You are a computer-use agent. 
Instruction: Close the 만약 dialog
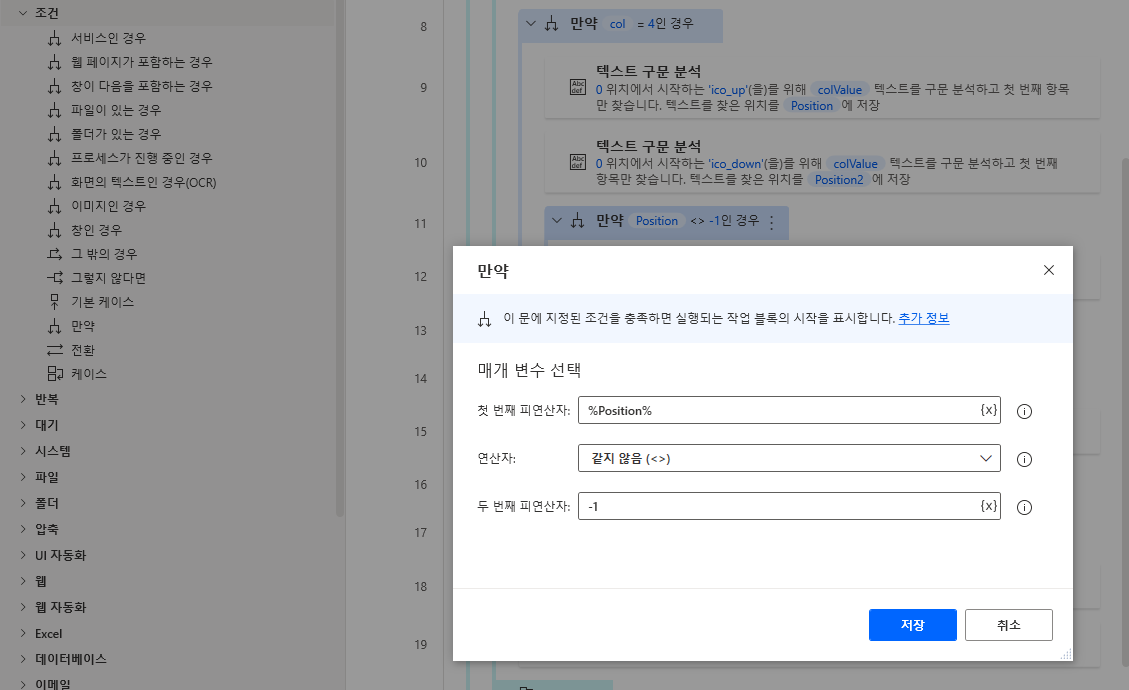1048,270
